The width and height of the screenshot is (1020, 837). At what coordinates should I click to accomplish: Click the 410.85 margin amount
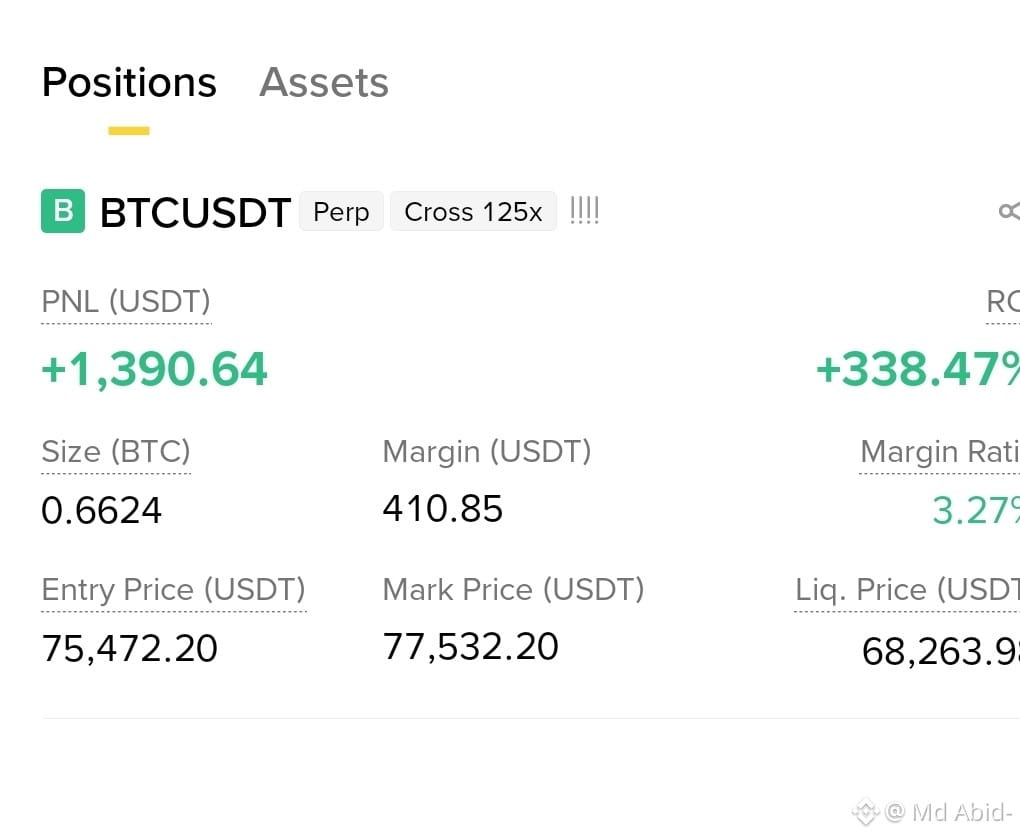442,509
